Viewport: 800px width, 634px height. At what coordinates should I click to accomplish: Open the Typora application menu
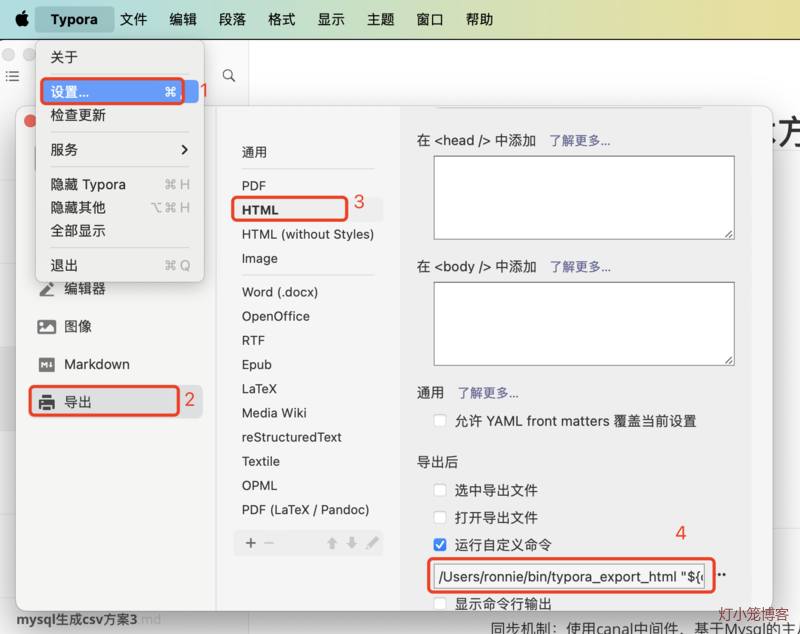[74, 19]
